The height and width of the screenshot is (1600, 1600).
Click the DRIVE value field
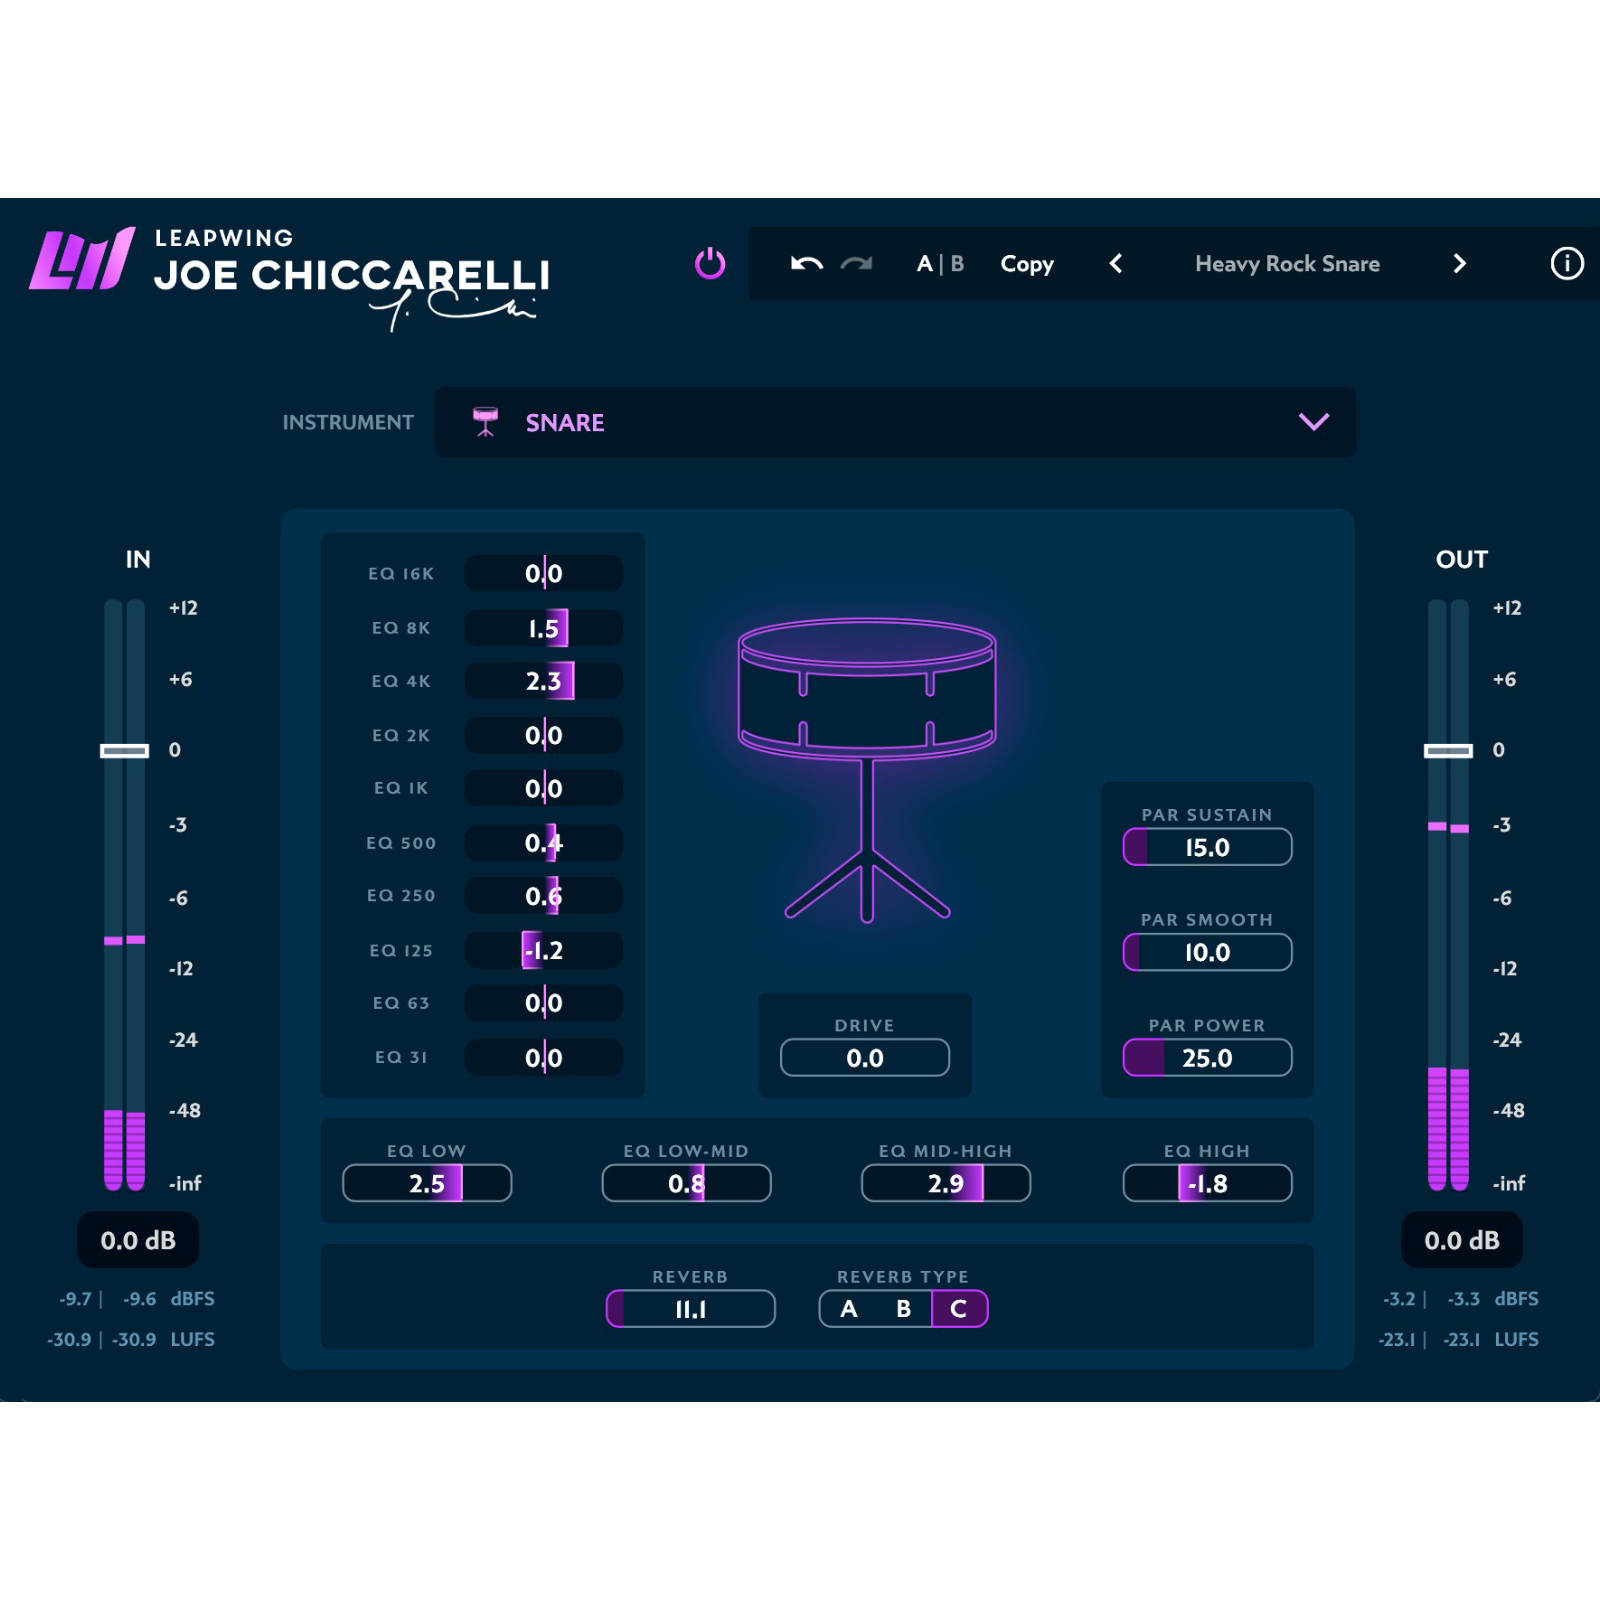(x=865, y=1058)
